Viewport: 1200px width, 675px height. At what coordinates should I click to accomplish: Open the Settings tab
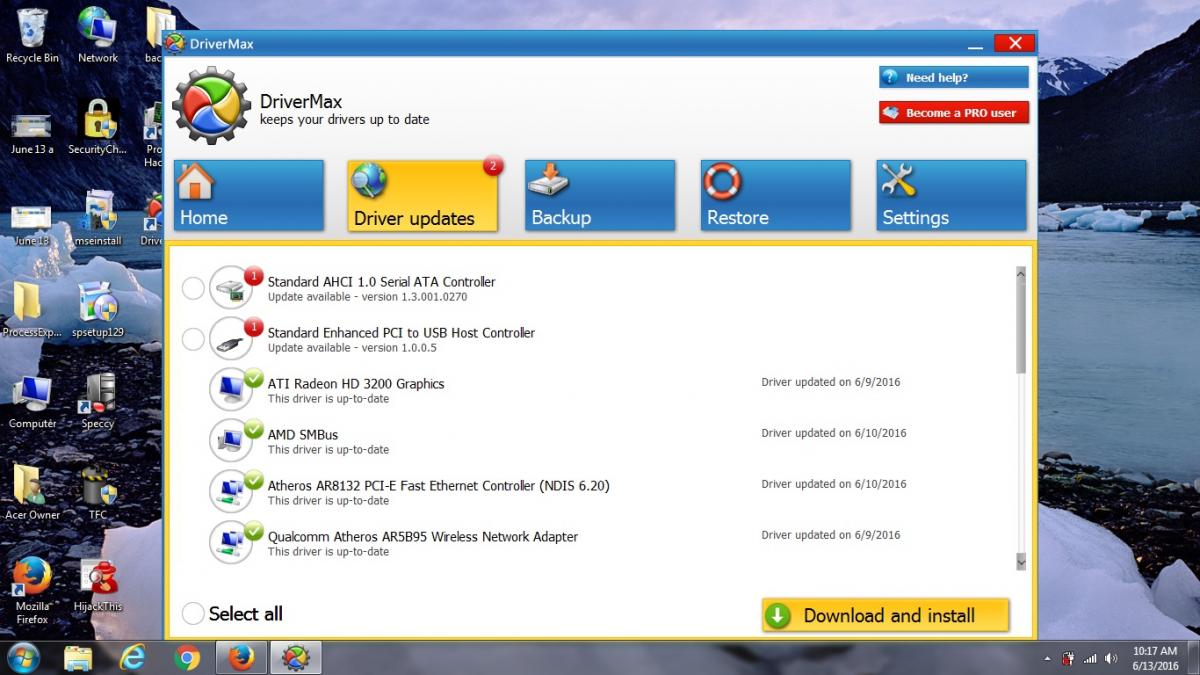click(x=952, y=196)
